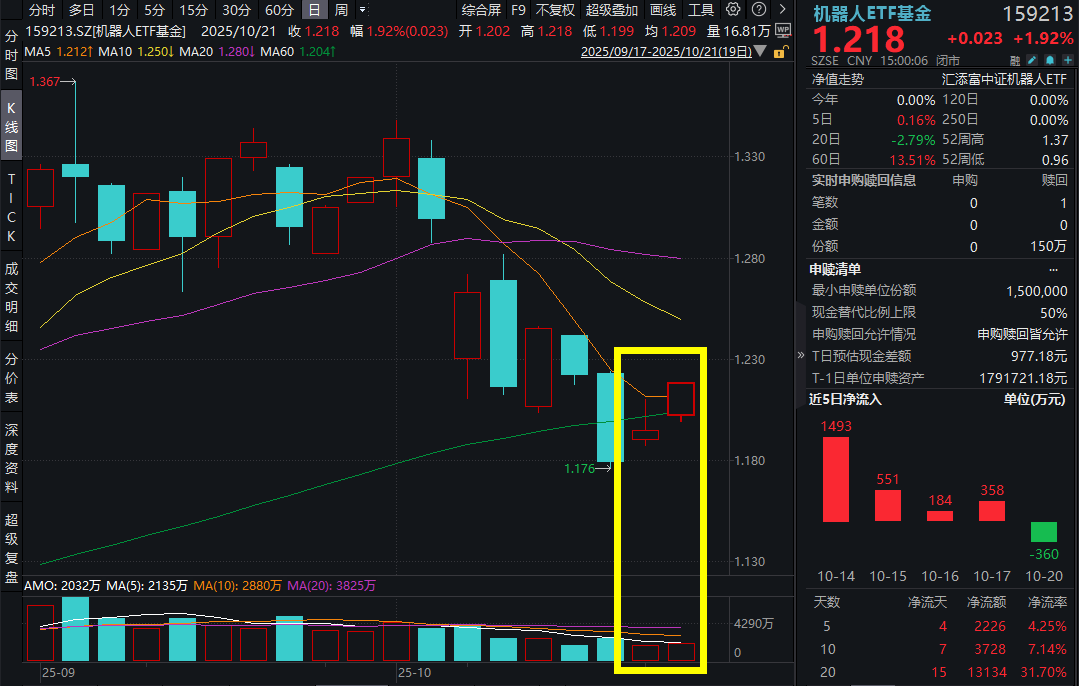Toggle the 超级叠加 overlay option
The image size is (1079, 686).
[x=612, y=10]
